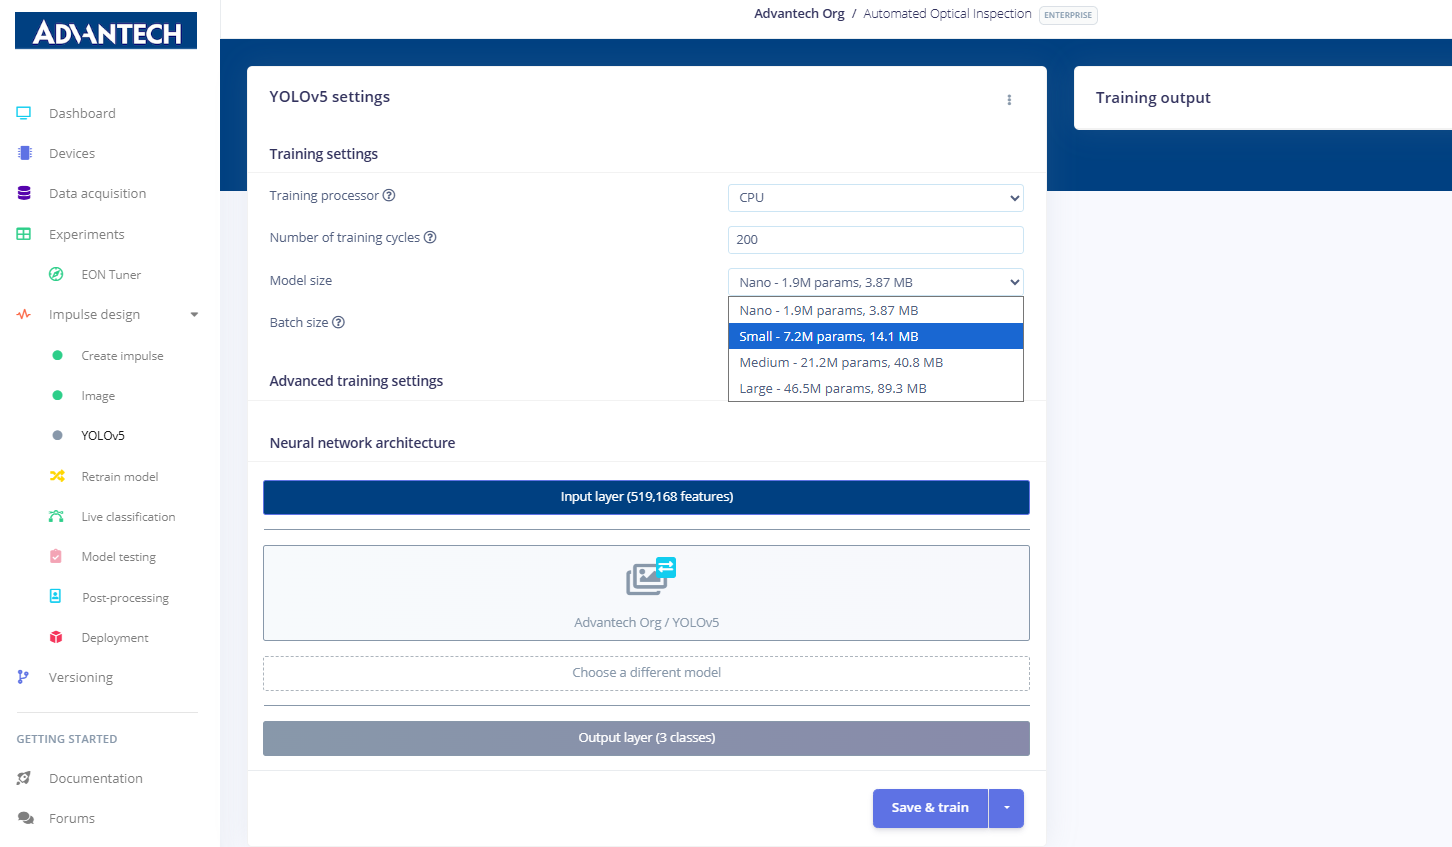The image size is (1452, 847).
Task: Click the EON Tuner compass icon
Action: coord(57,274)
